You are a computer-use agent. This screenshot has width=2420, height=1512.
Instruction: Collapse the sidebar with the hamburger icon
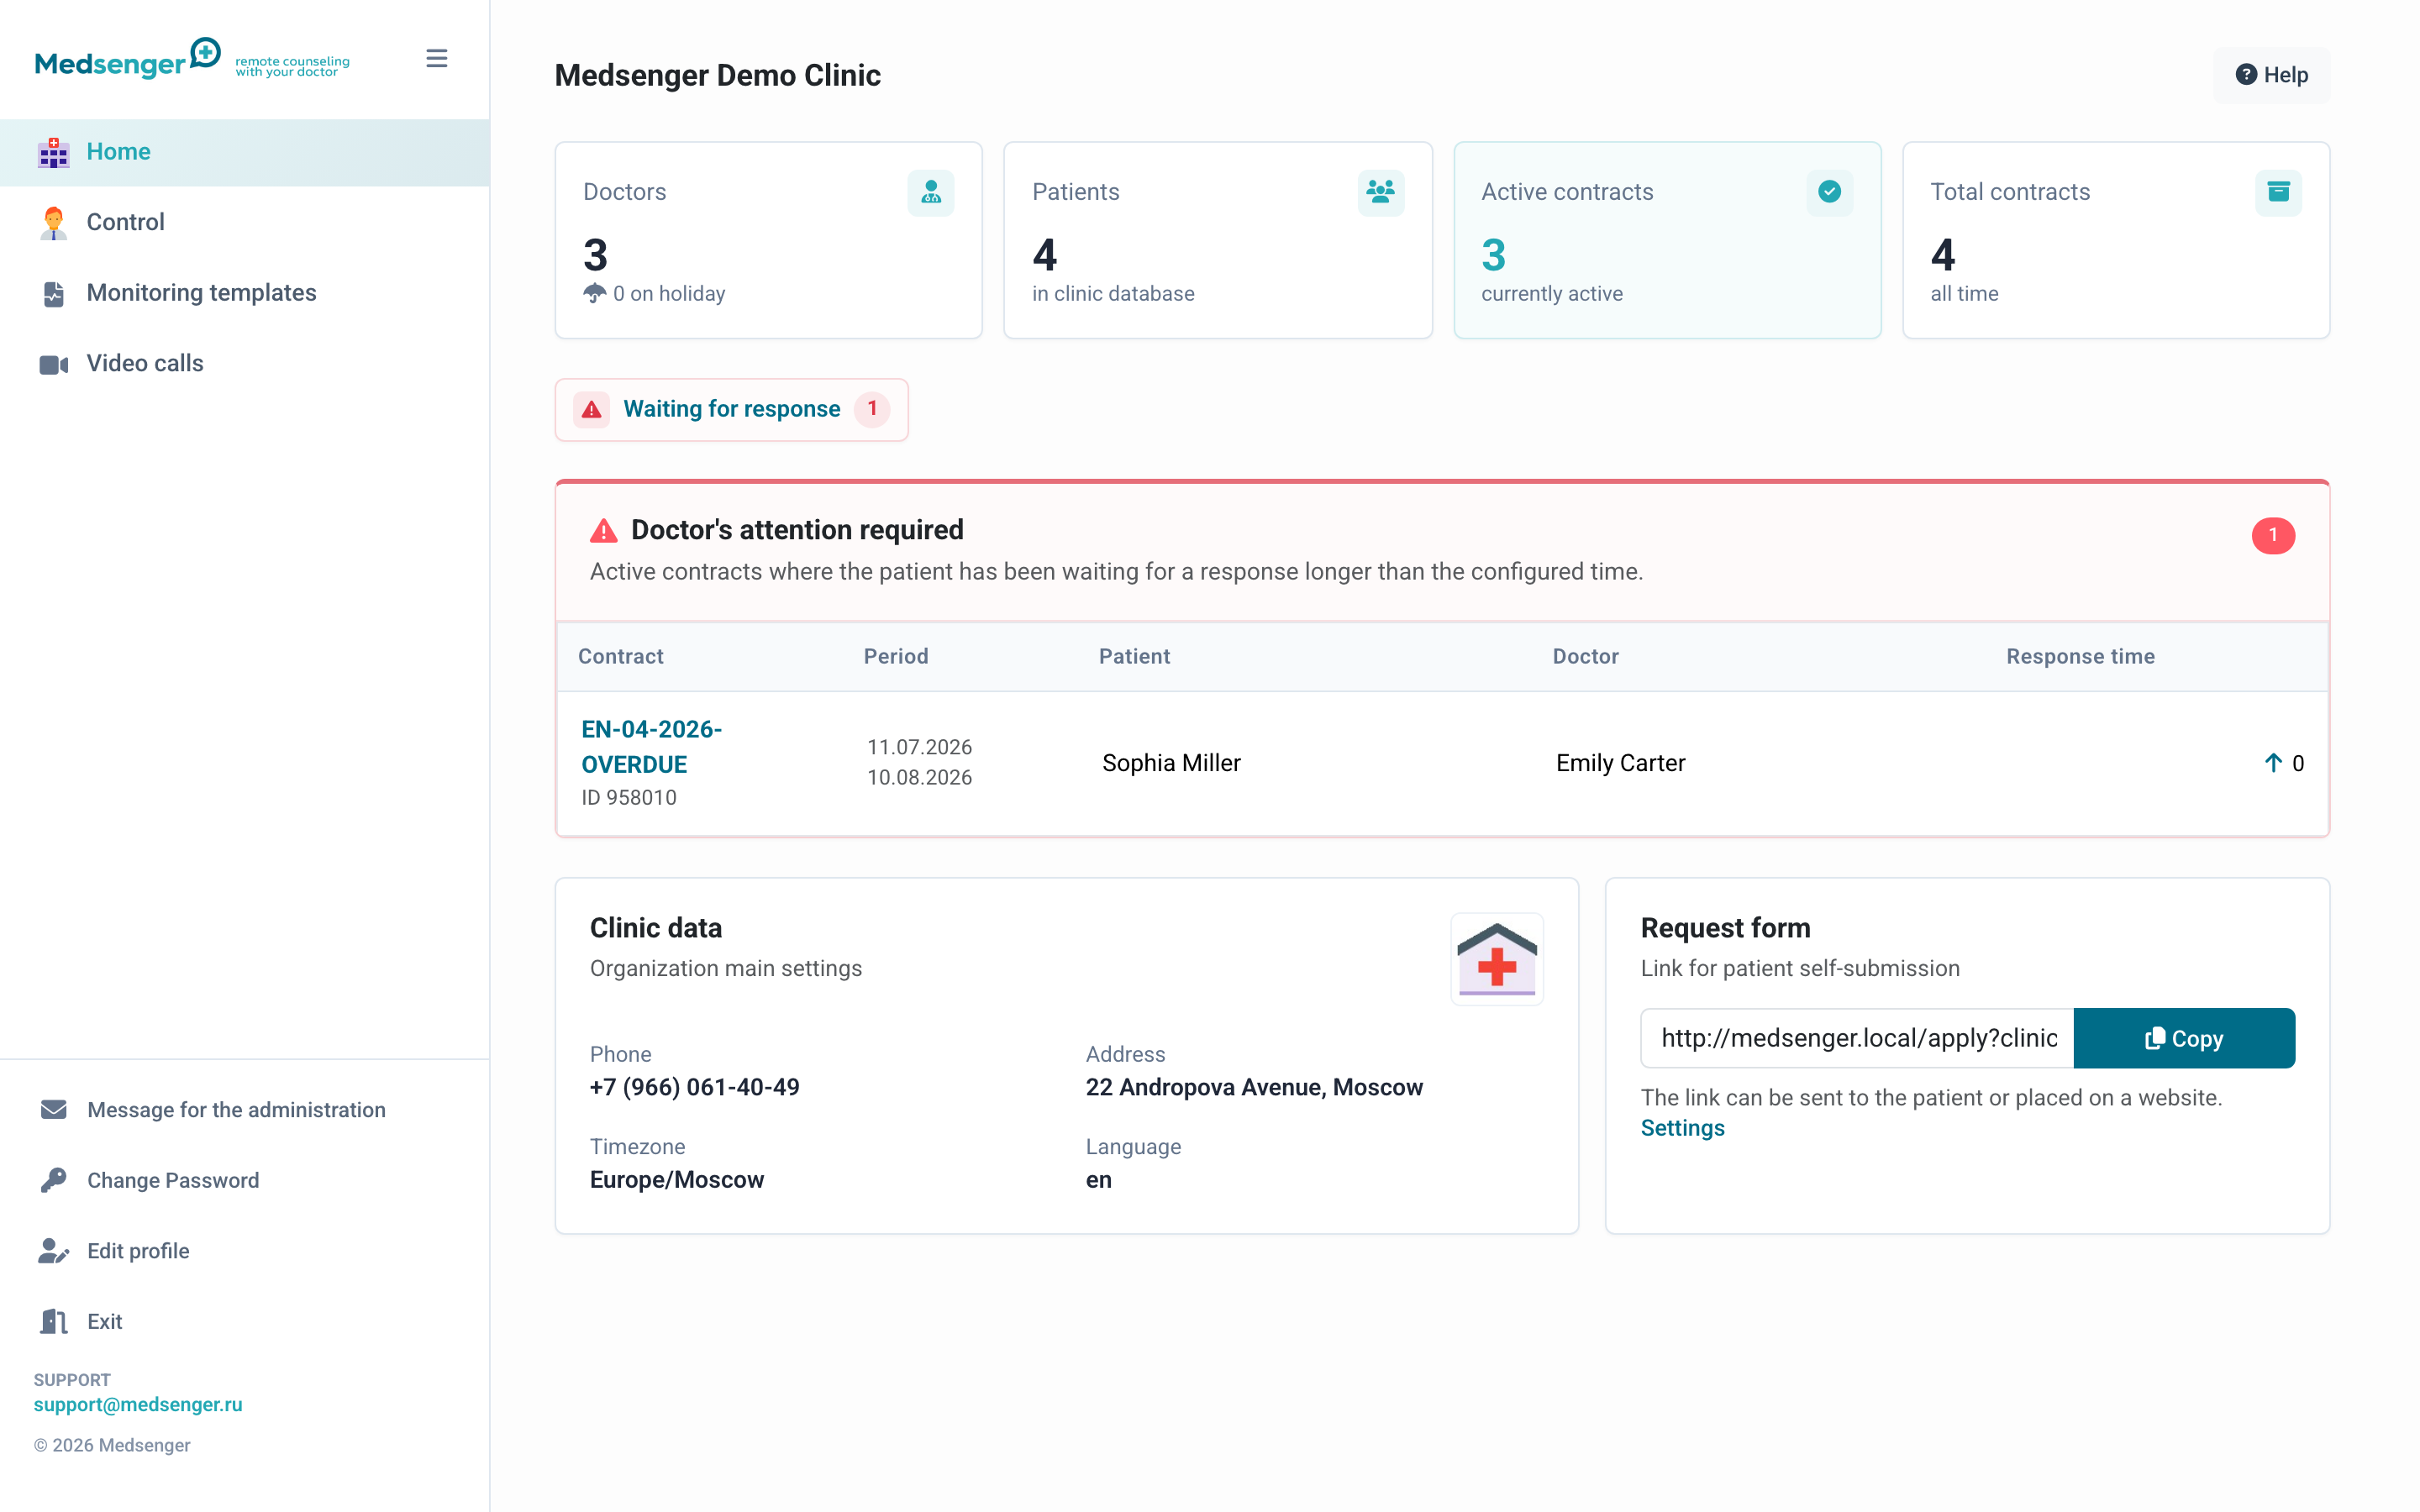437,59
